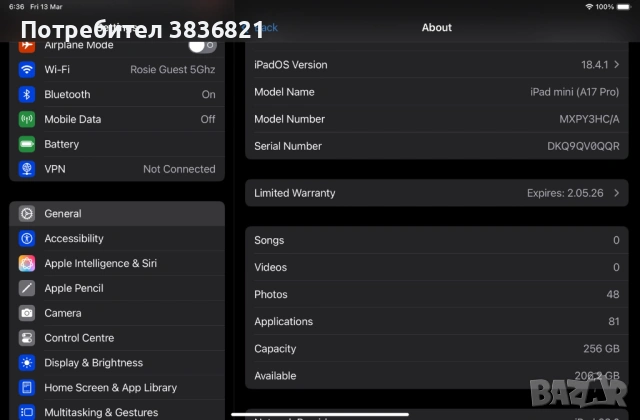Tap serial number 'DKQ9QV0QQR'
Image resolution: width=640 pixels, height=420 pixels.
583,146
